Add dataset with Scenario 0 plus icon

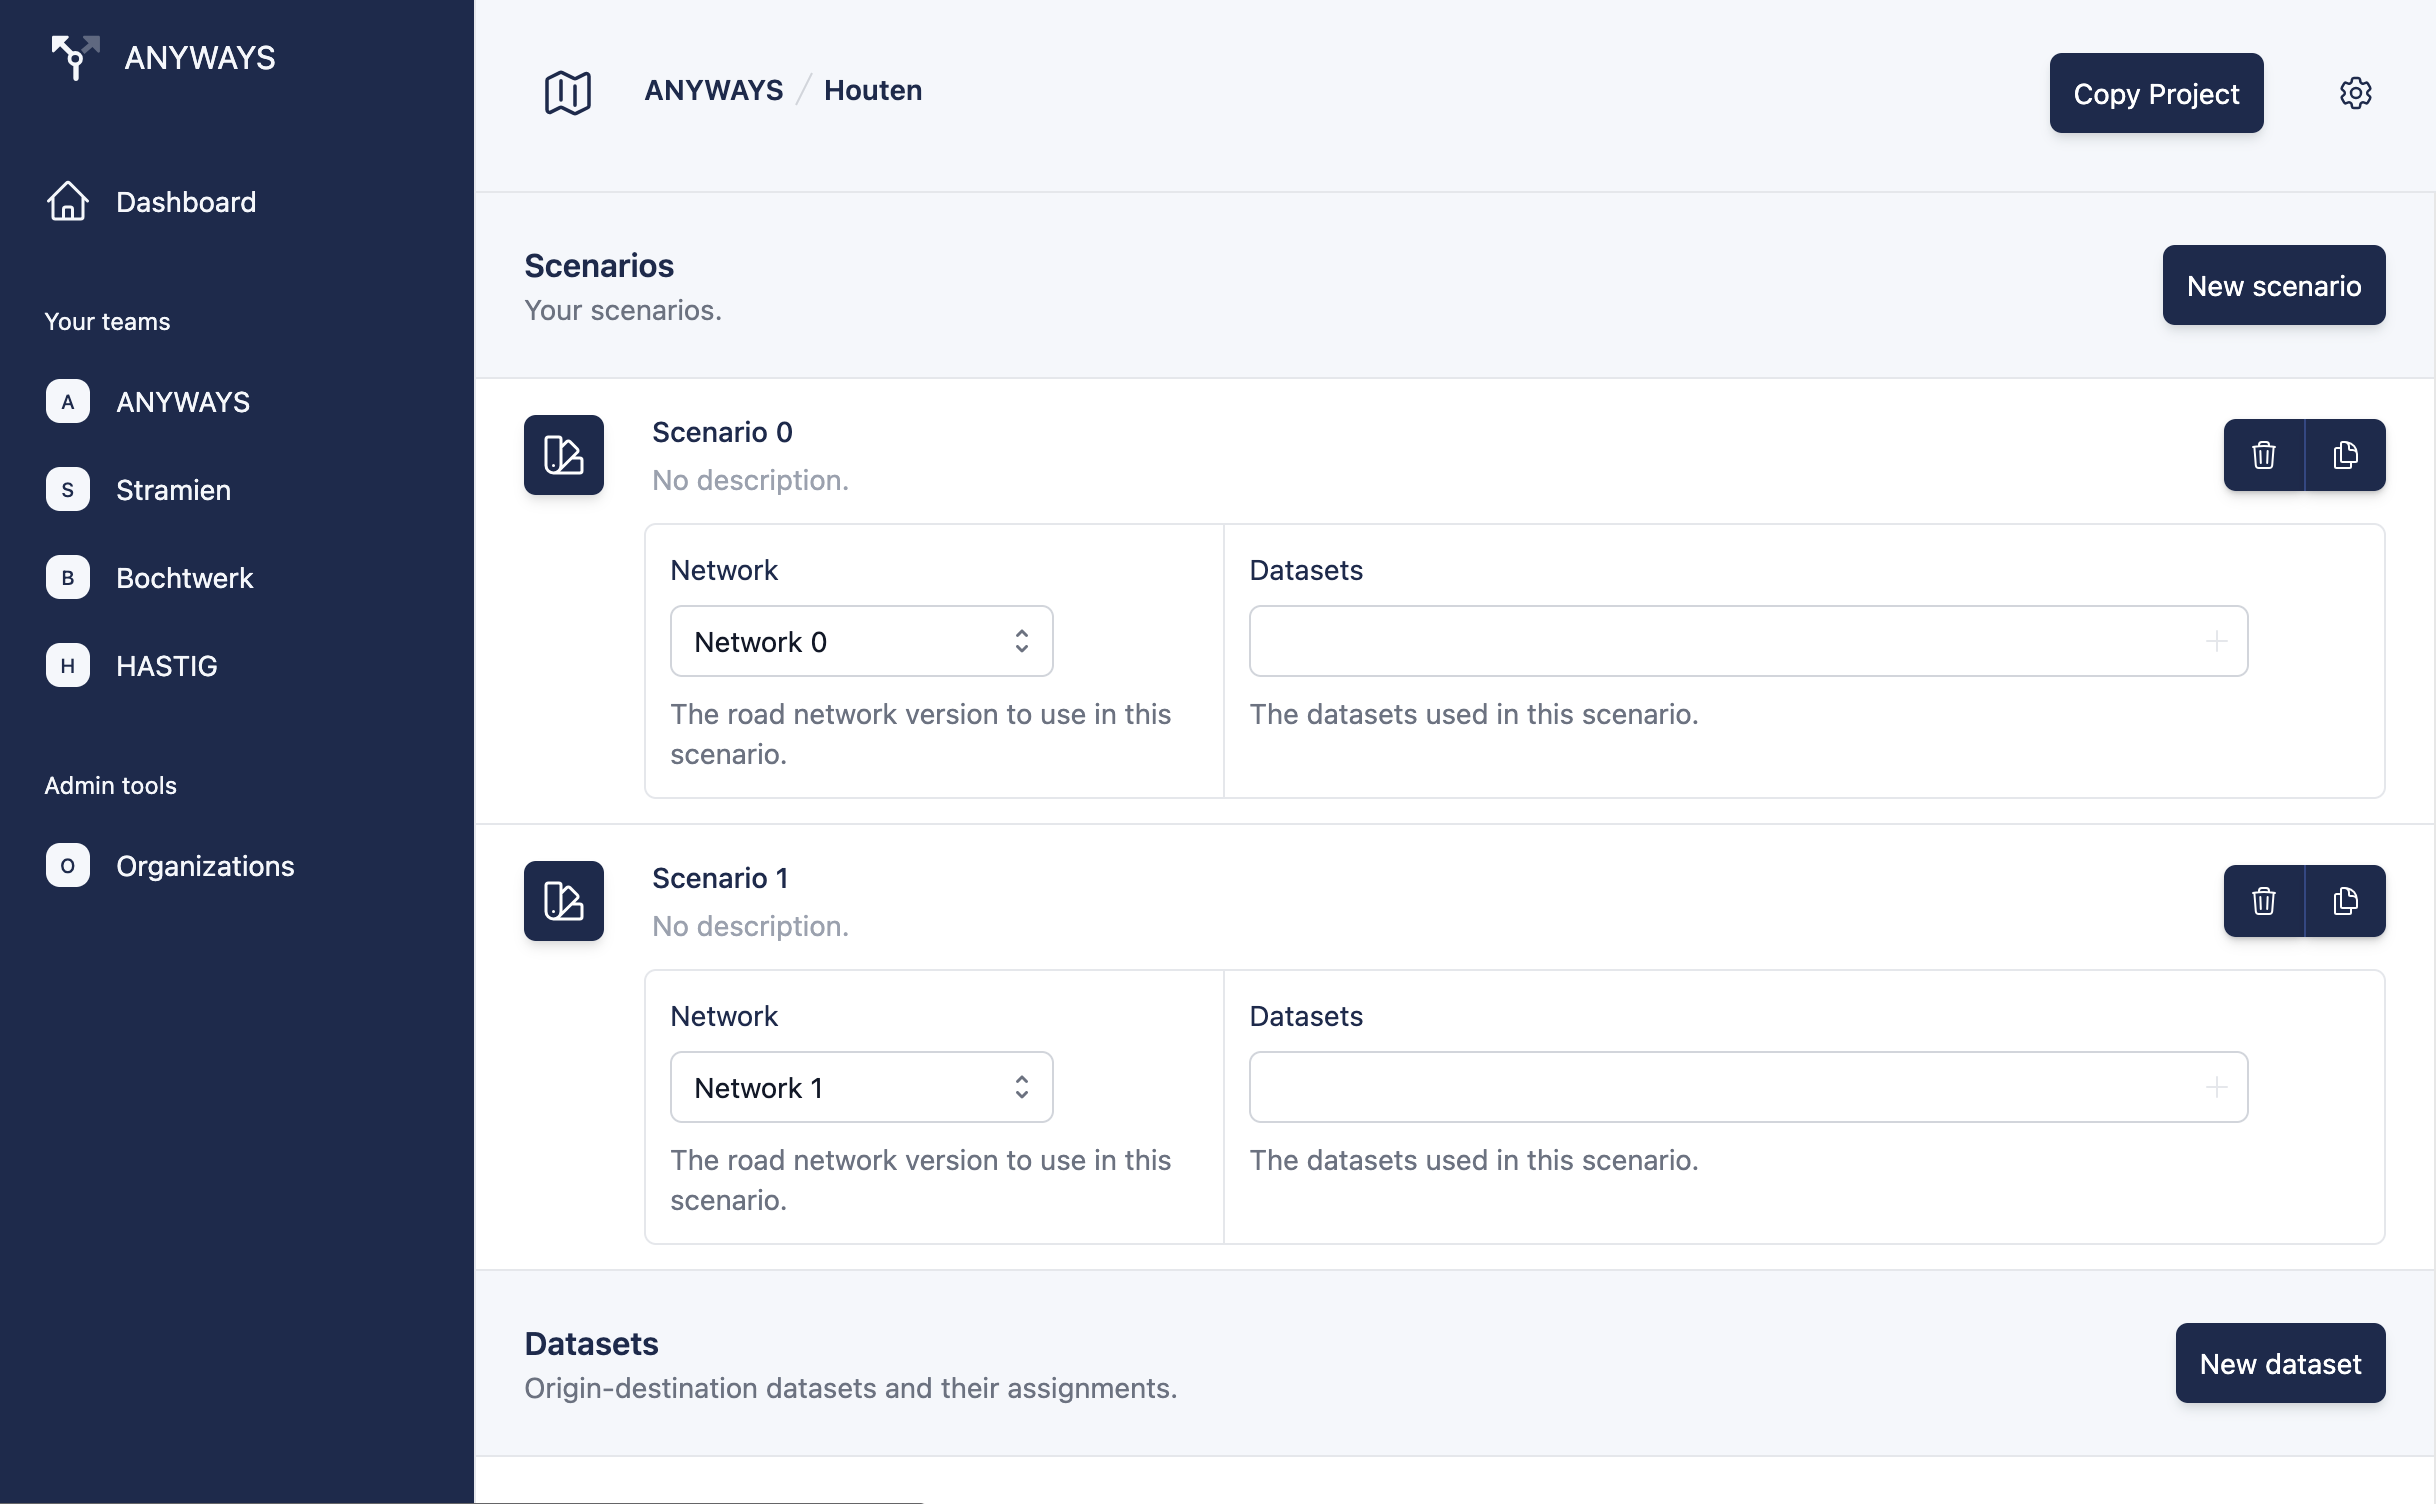click(2216, 641)
